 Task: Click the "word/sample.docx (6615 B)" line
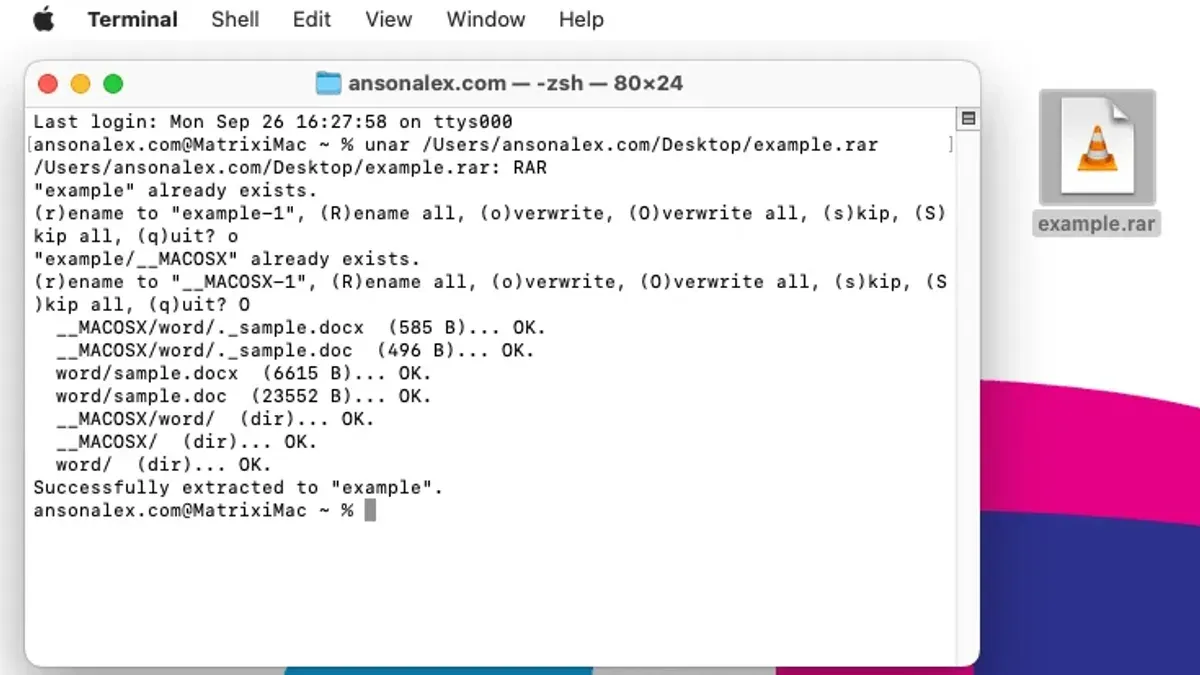[x=243, y=374]
